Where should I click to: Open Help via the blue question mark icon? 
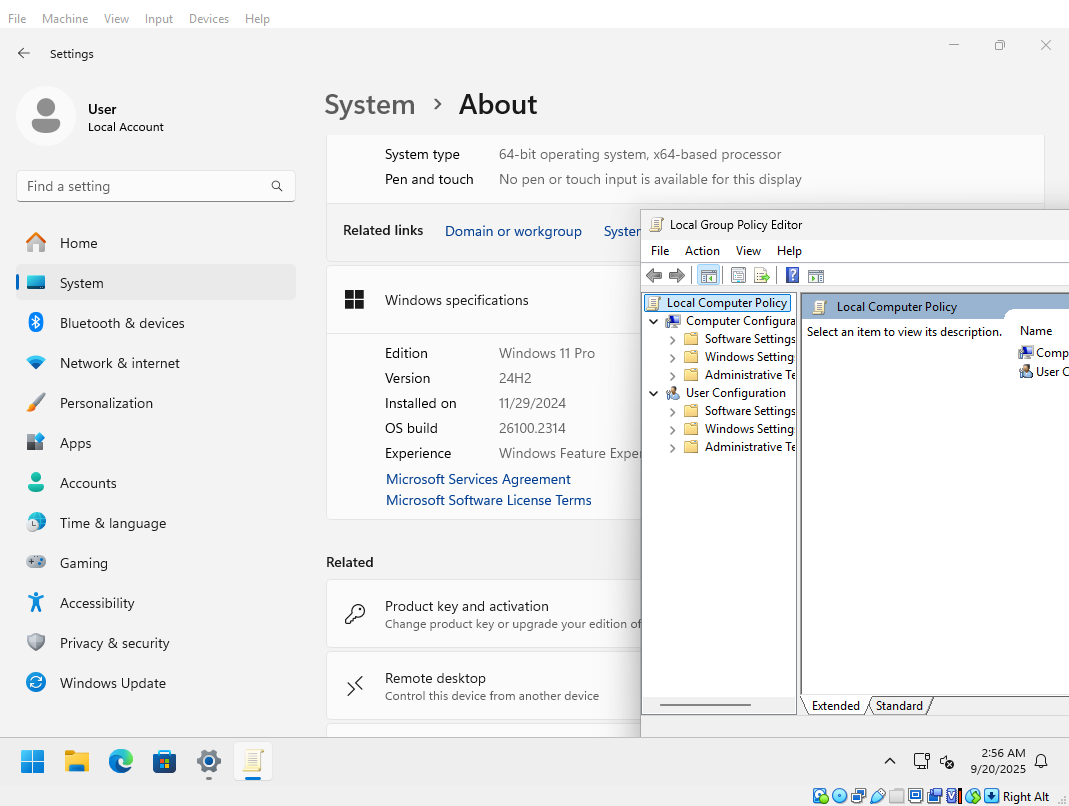coord(792,276)
